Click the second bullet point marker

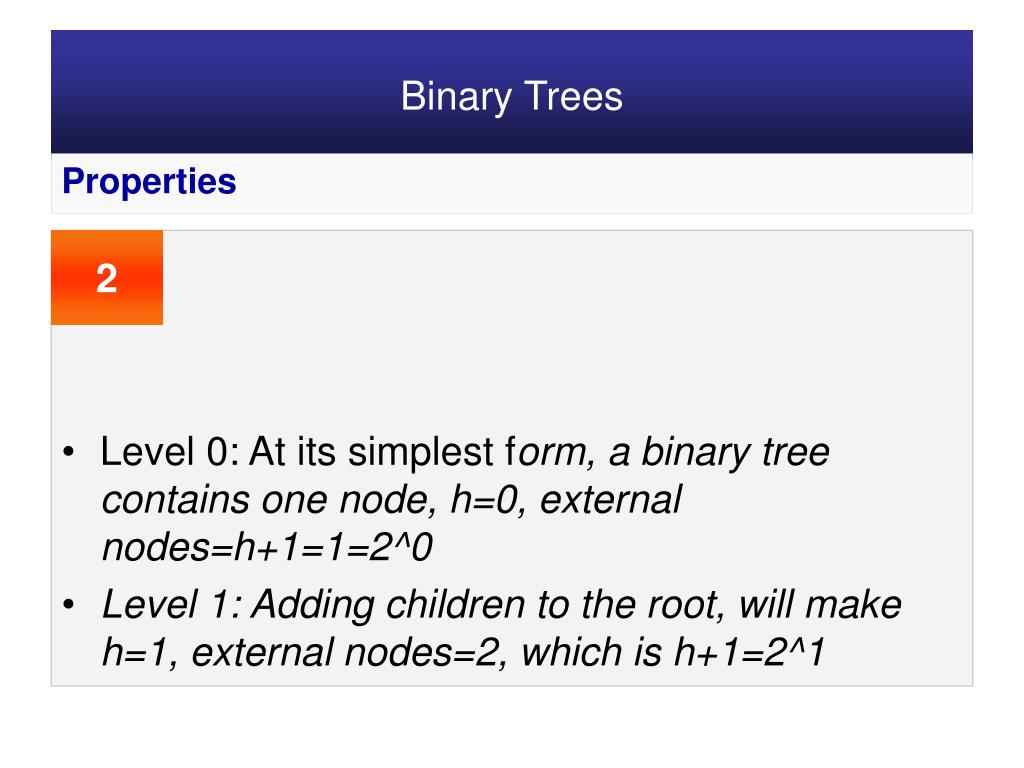69,605
